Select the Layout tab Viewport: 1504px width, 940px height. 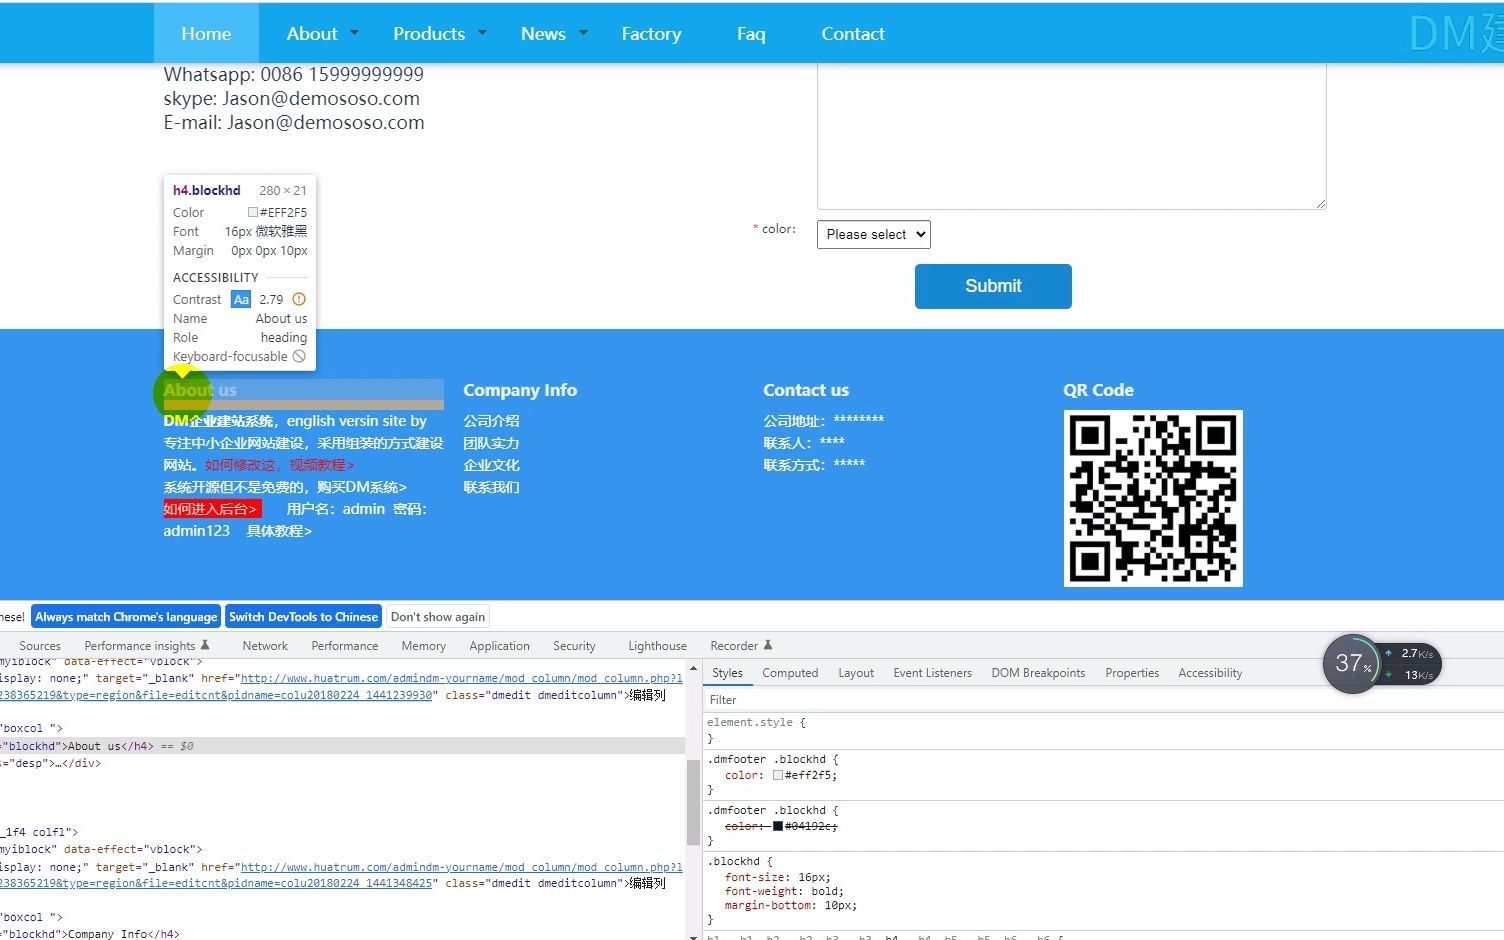856,673
